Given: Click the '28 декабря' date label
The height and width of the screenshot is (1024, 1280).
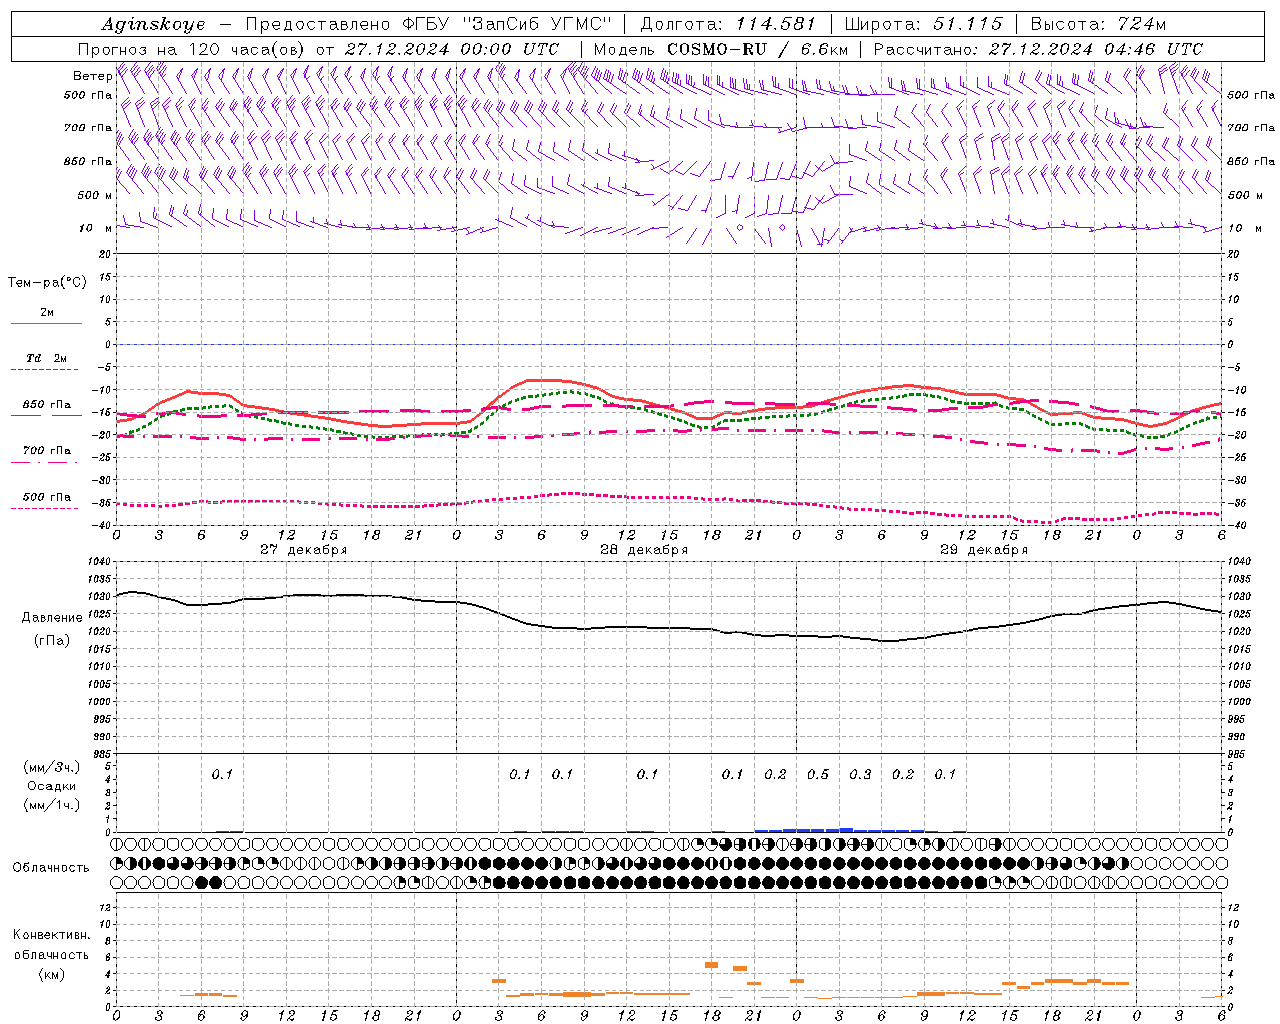Looking at the screenshot, I should 644,550.
